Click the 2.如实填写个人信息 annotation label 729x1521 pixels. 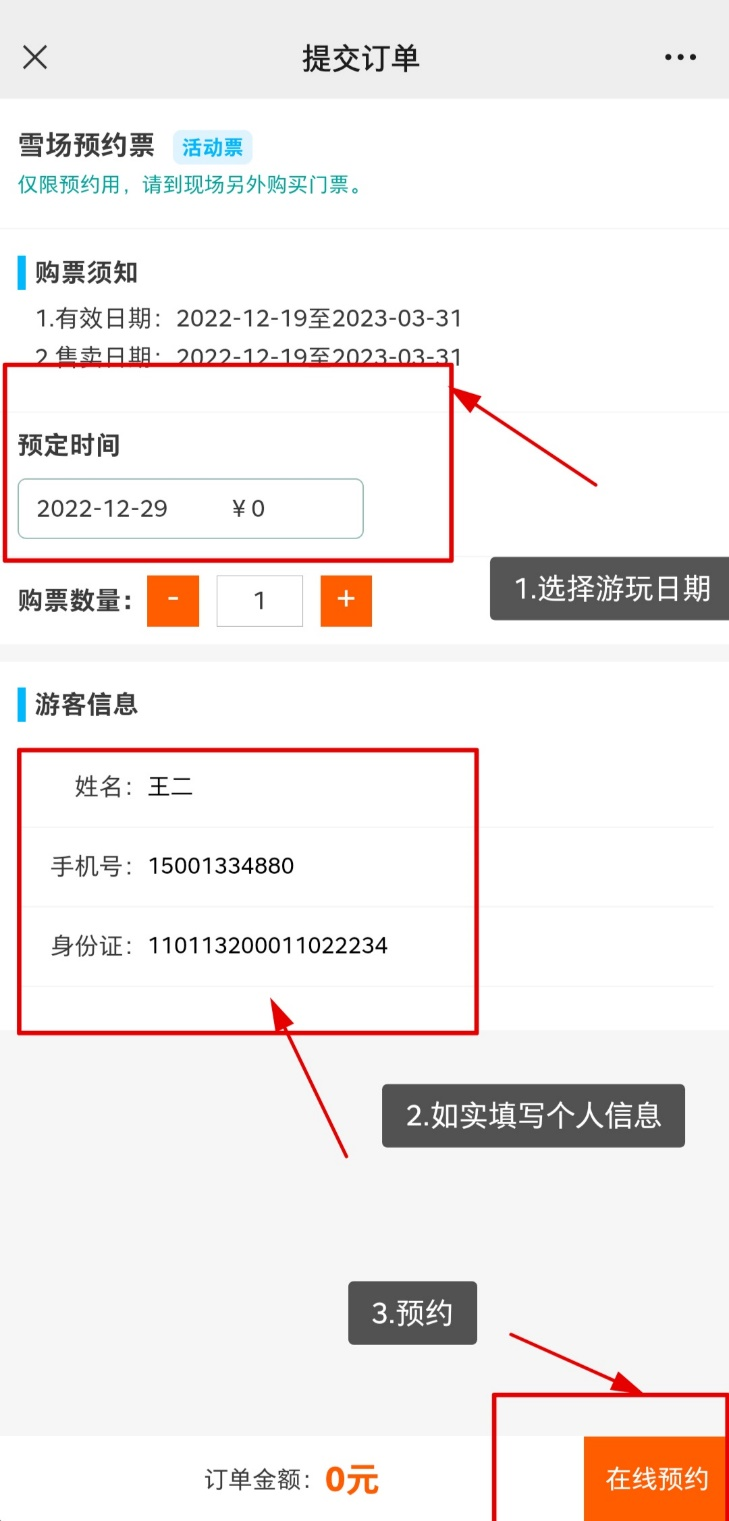[x=533, y=1115]
